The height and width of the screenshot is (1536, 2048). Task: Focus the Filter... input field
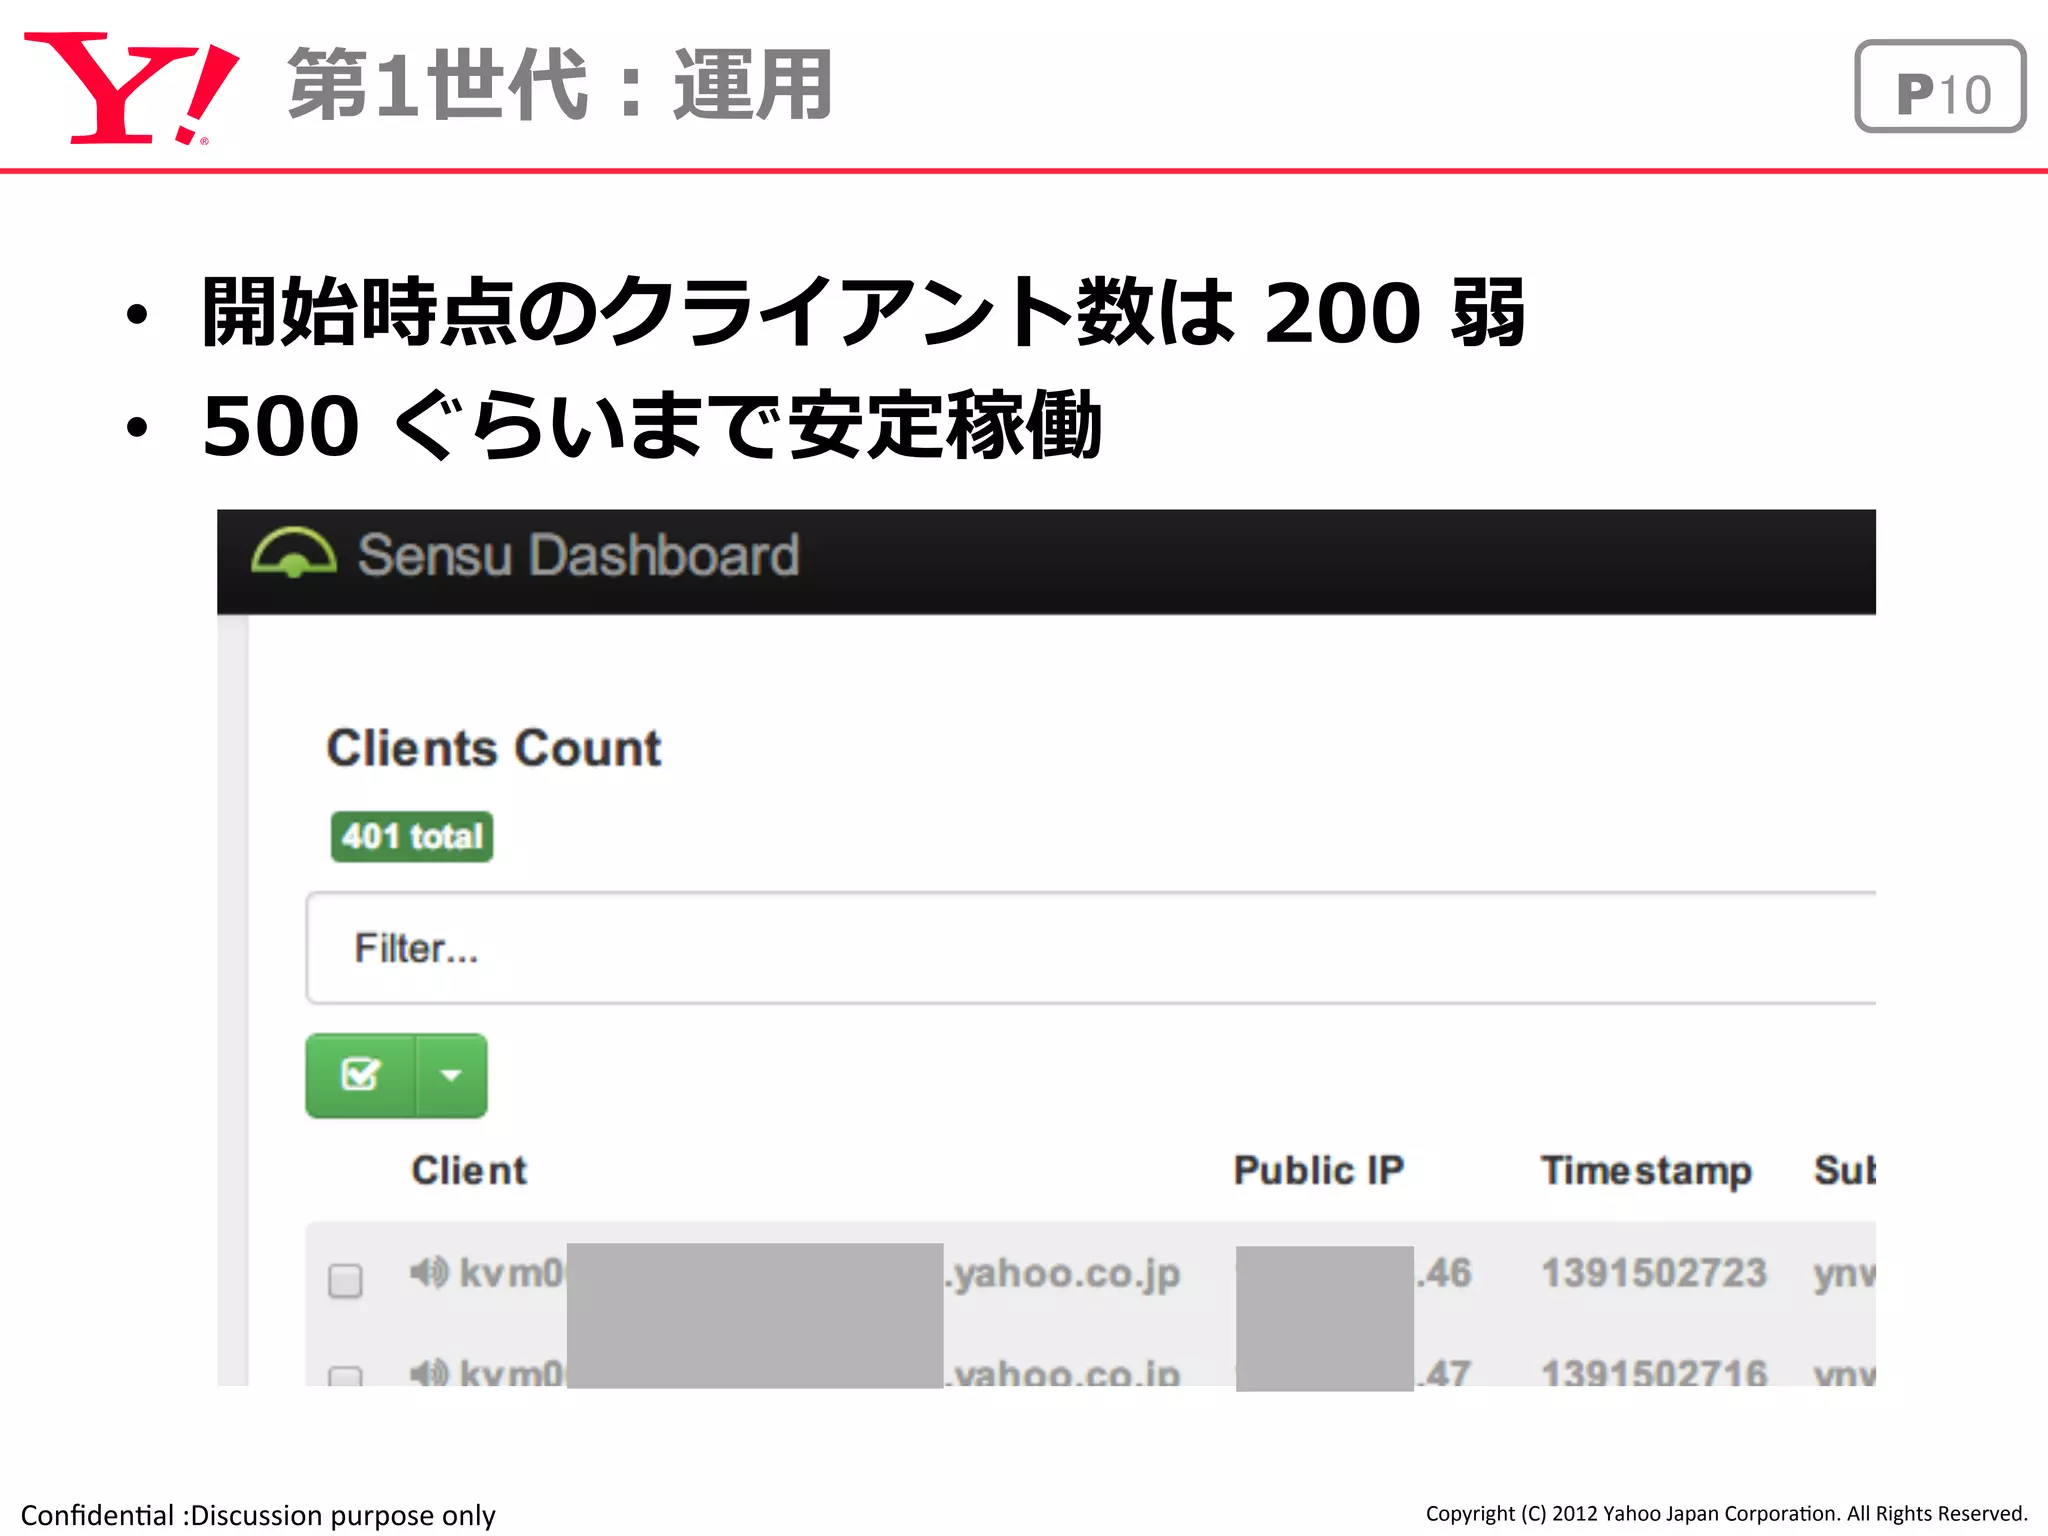coord(1090,948)
